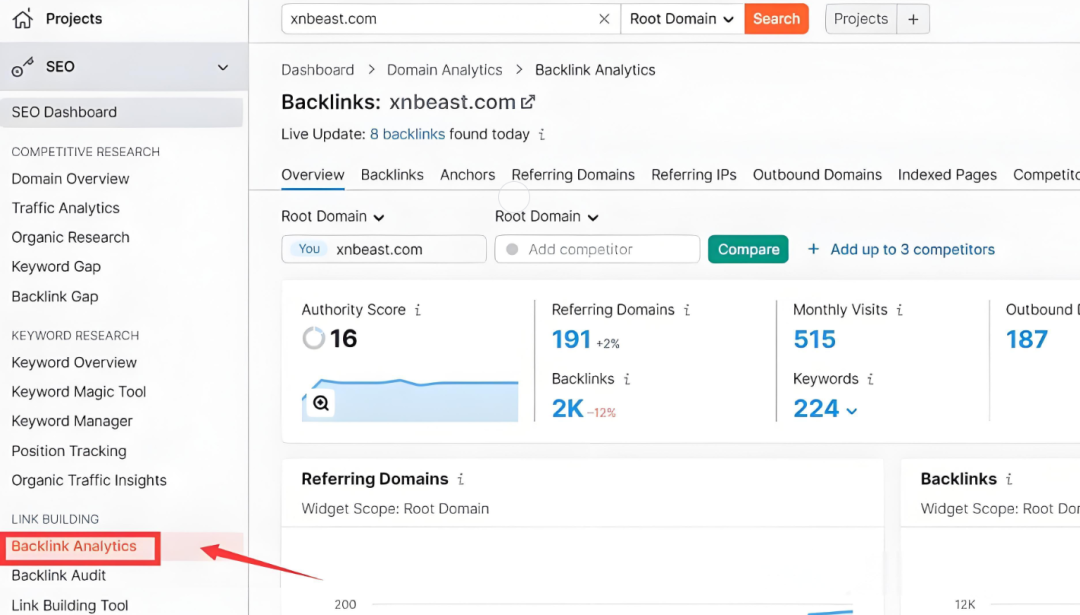Click the SEO key icon
The height and width of the screenshot is (615, 1080).
coord(22,67)
